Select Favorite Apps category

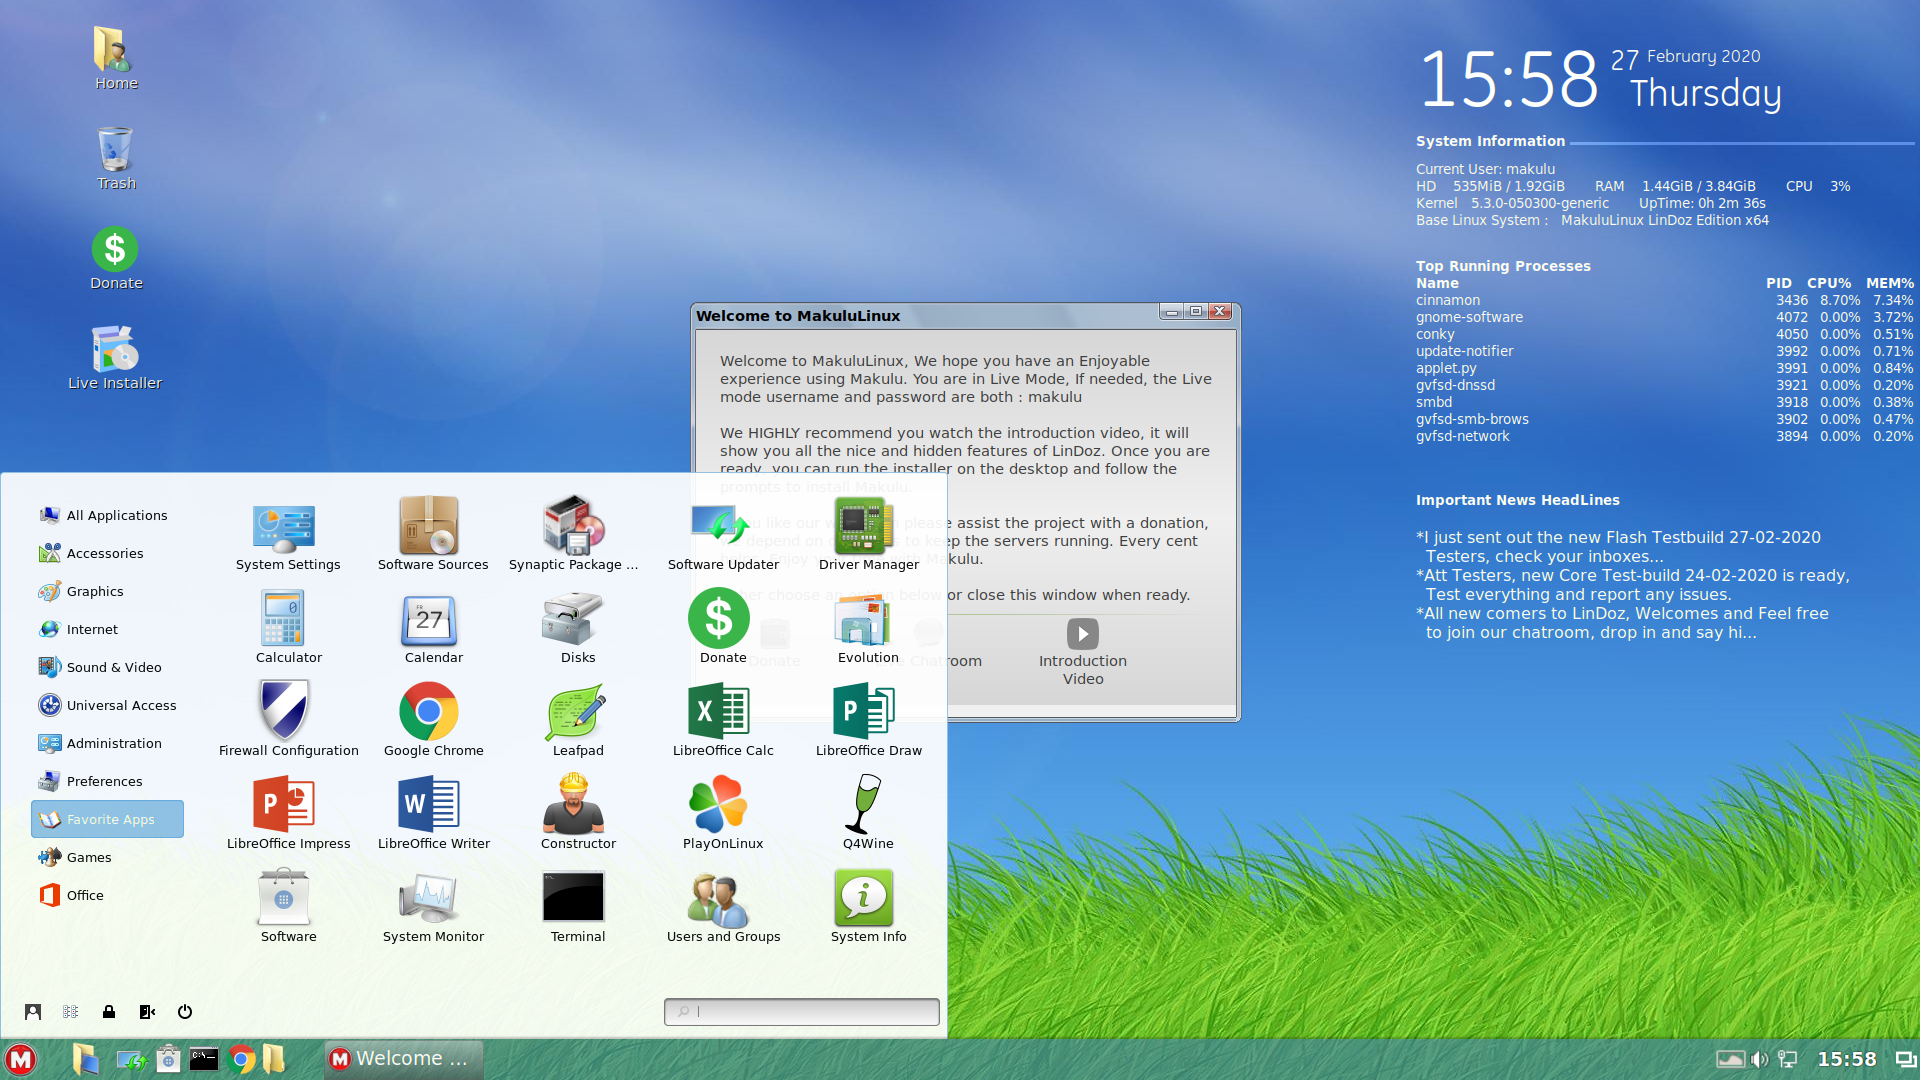click(107, 819)
